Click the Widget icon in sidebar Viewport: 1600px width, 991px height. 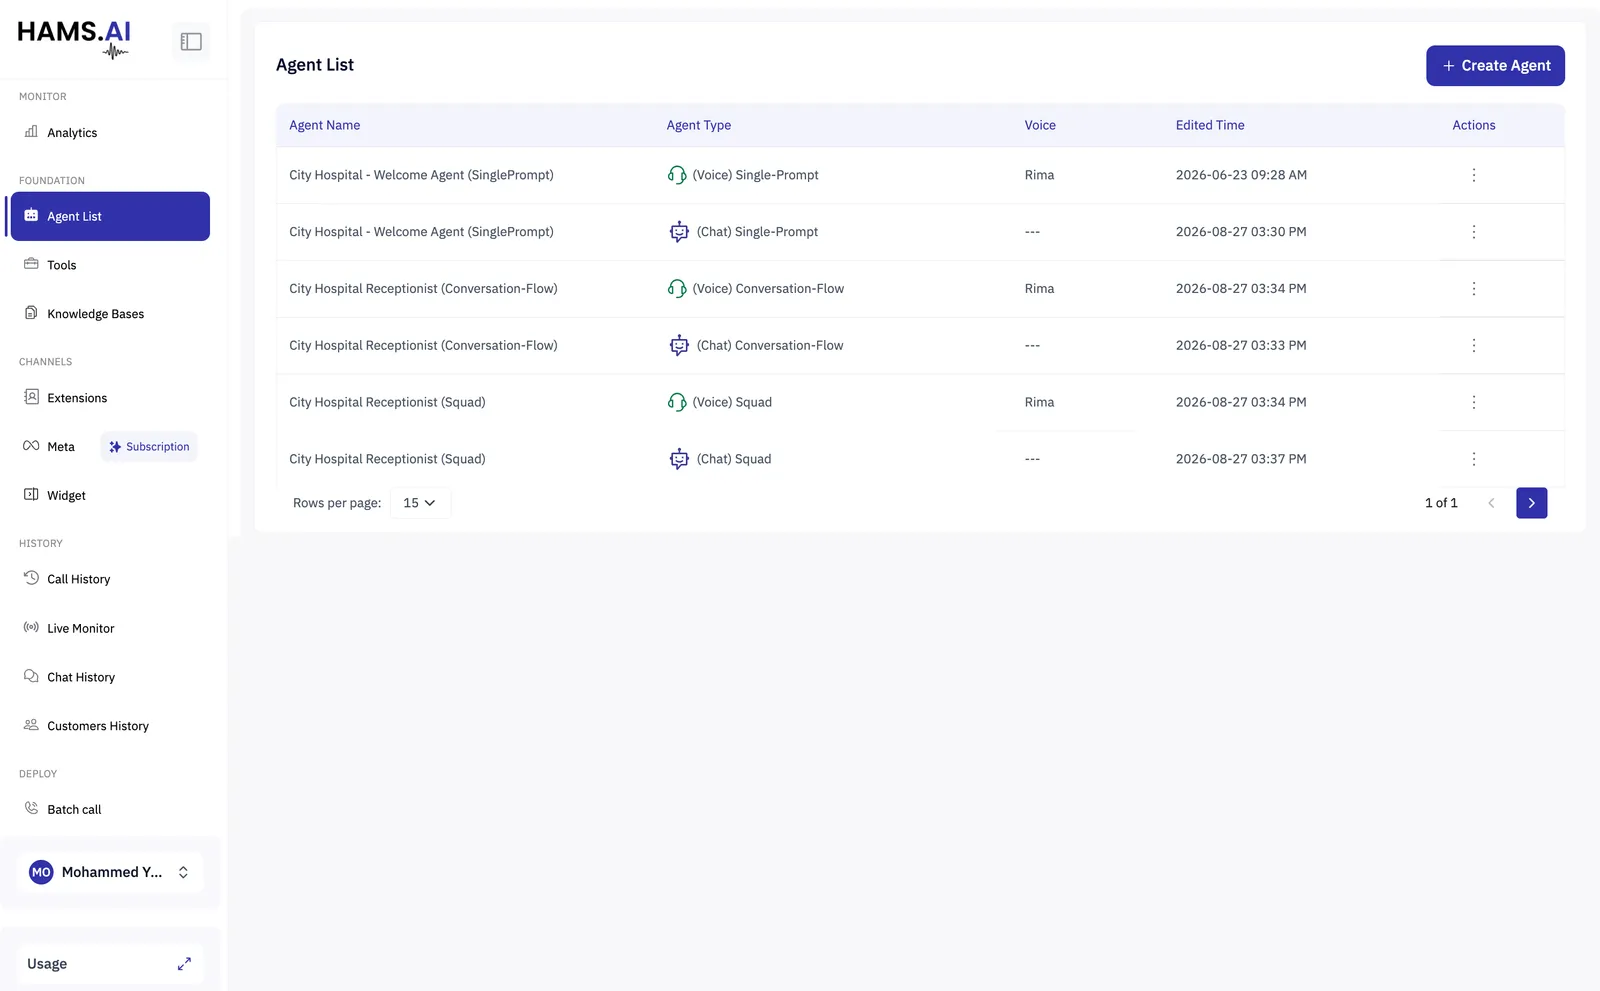(31, 494)
